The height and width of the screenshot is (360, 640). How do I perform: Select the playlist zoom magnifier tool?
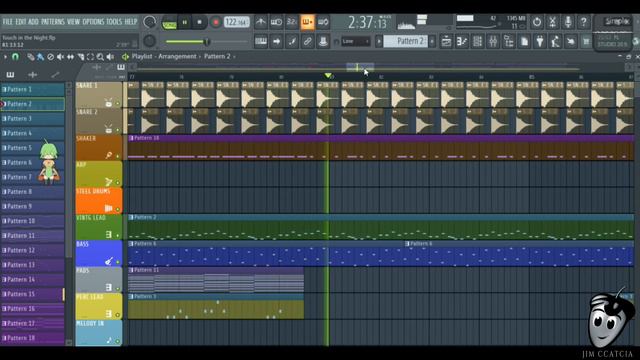pos(100,57)
